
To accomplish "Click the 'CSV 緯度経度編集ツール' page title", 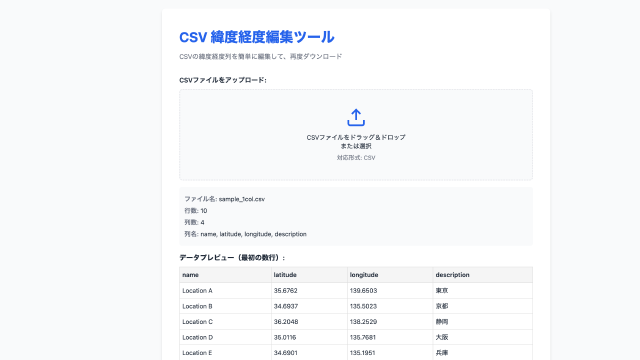I will (257, 37).
